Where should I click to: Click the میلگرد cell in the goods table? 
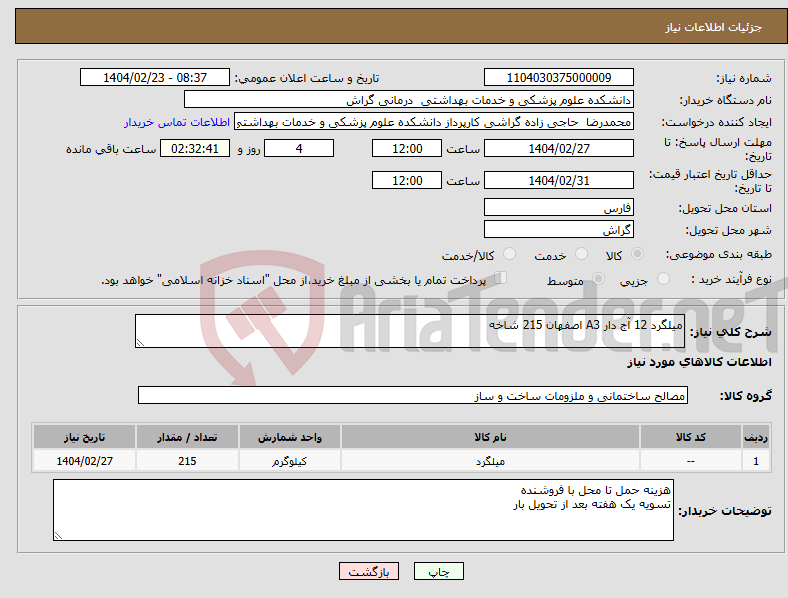point(490,461)
